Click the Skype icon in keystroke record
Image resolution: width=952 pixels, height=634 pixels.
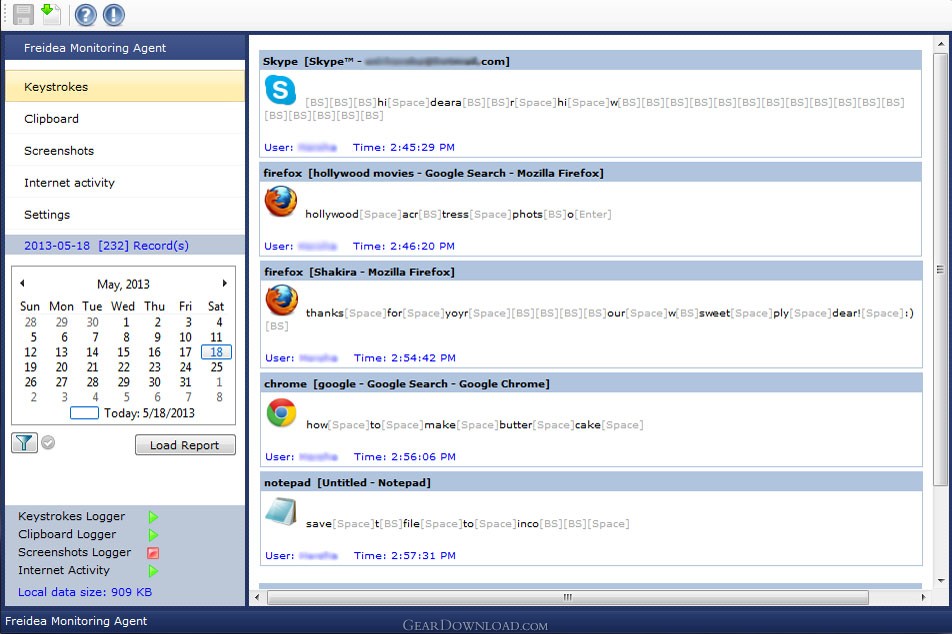pos(280,90)
